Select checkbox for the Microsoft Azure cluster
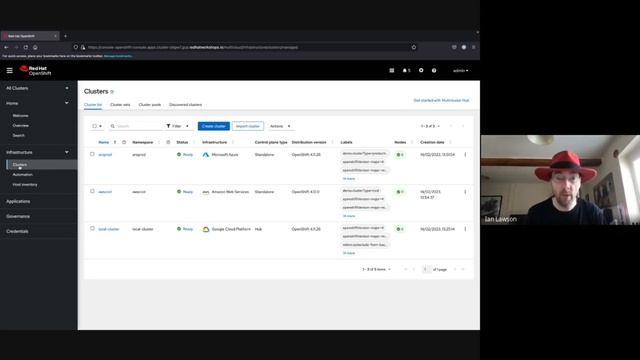This screenshot has height=360, width=640. point(92,154)
